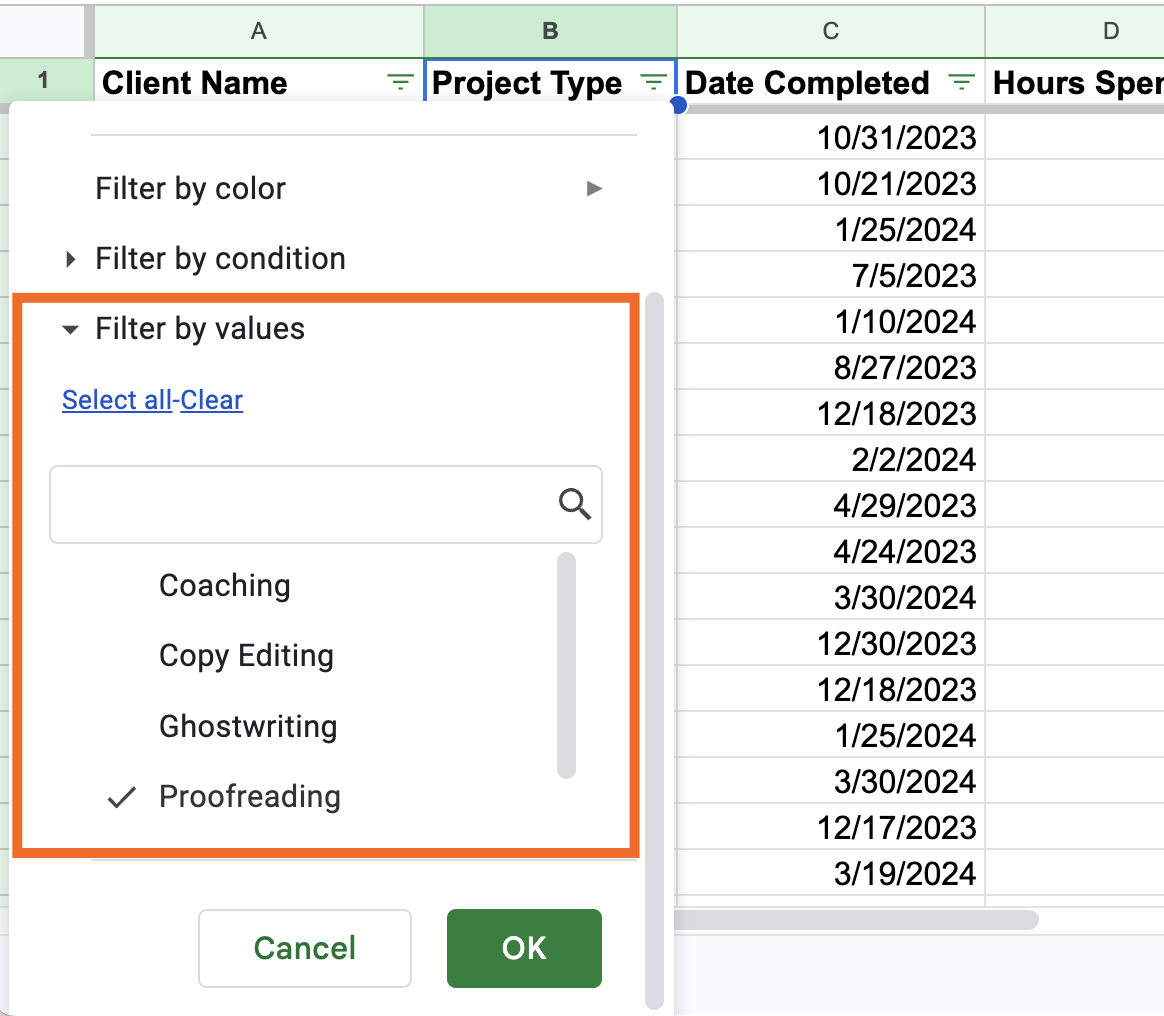Select column C header
The image size is (1164, 1016).
831,31
